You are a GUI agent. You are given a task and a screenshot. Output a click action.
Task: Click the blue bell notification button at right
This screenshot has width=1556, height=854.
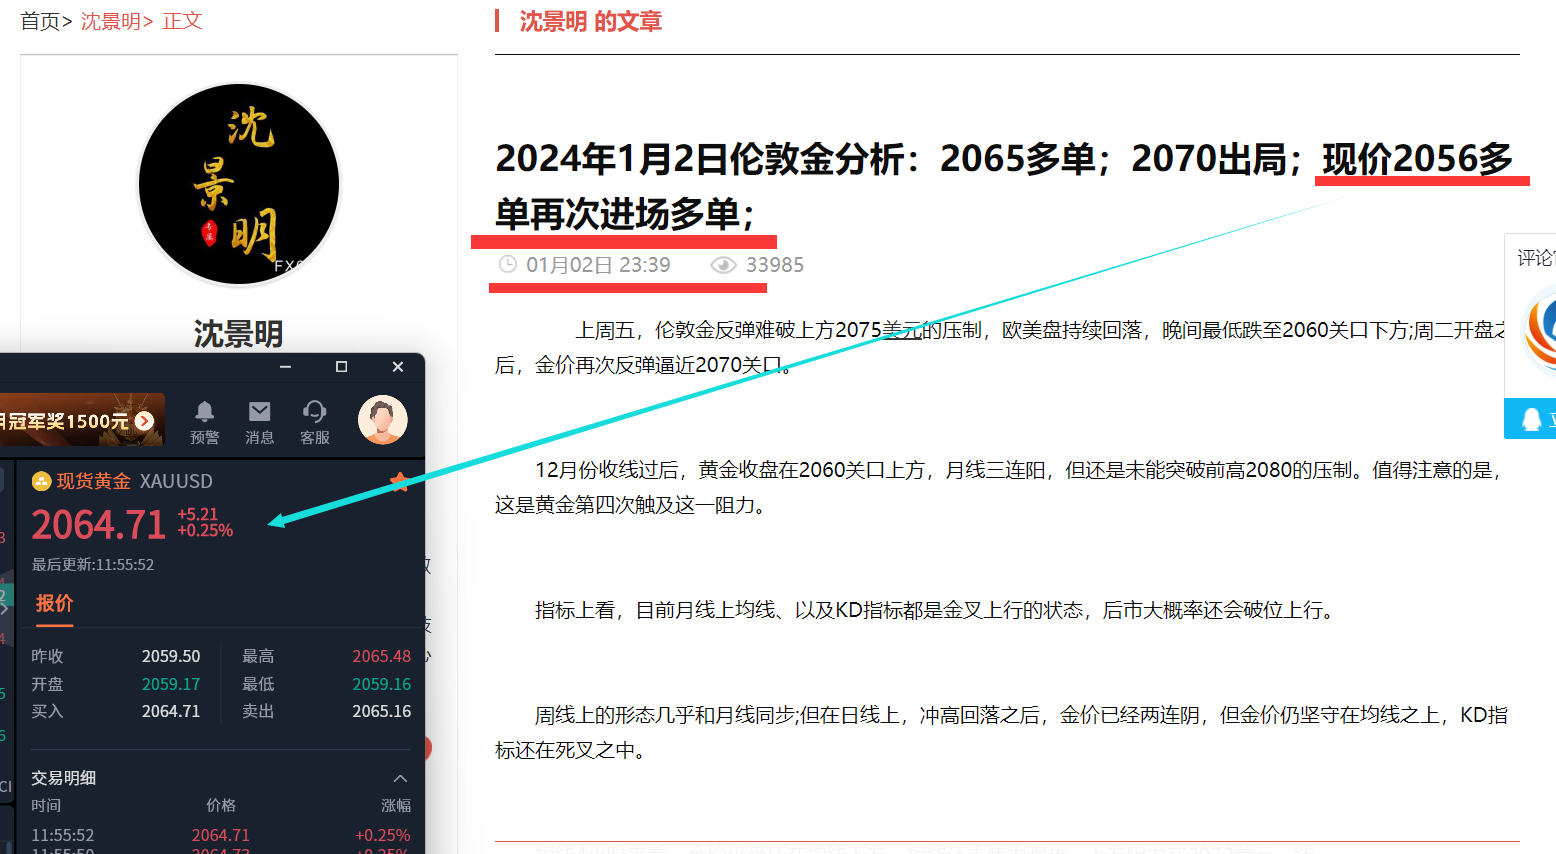click(x=1530, y=418)
